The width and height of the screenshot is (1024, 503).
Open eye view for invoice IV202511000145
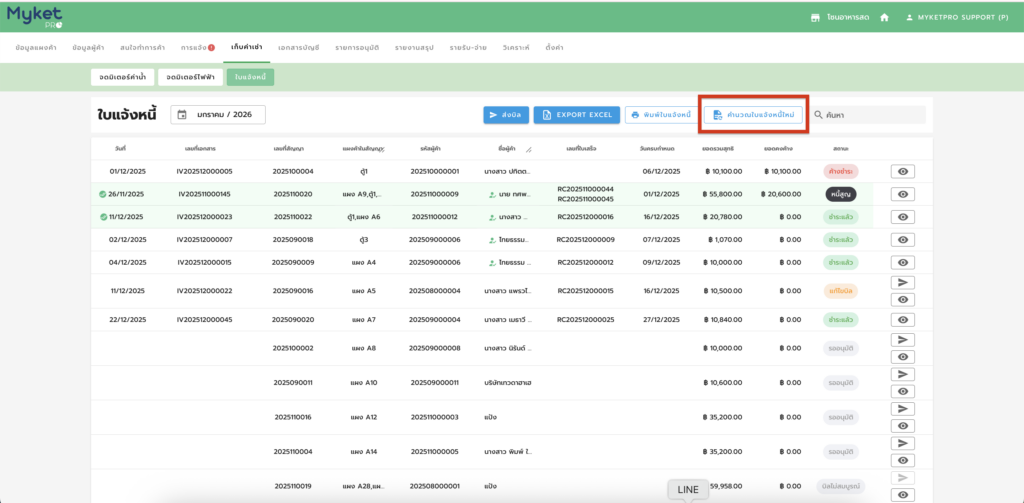902,194
